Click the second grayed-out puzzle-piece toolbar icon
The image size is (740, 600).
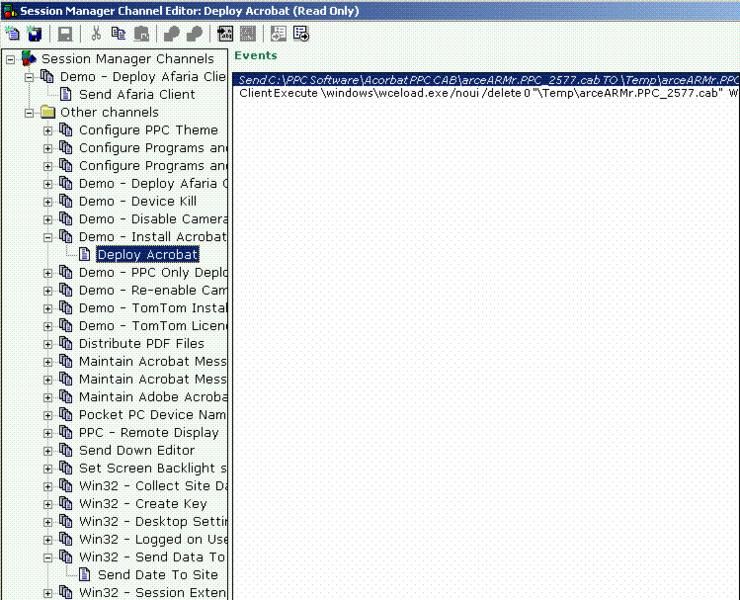click(x=194, y=34)
